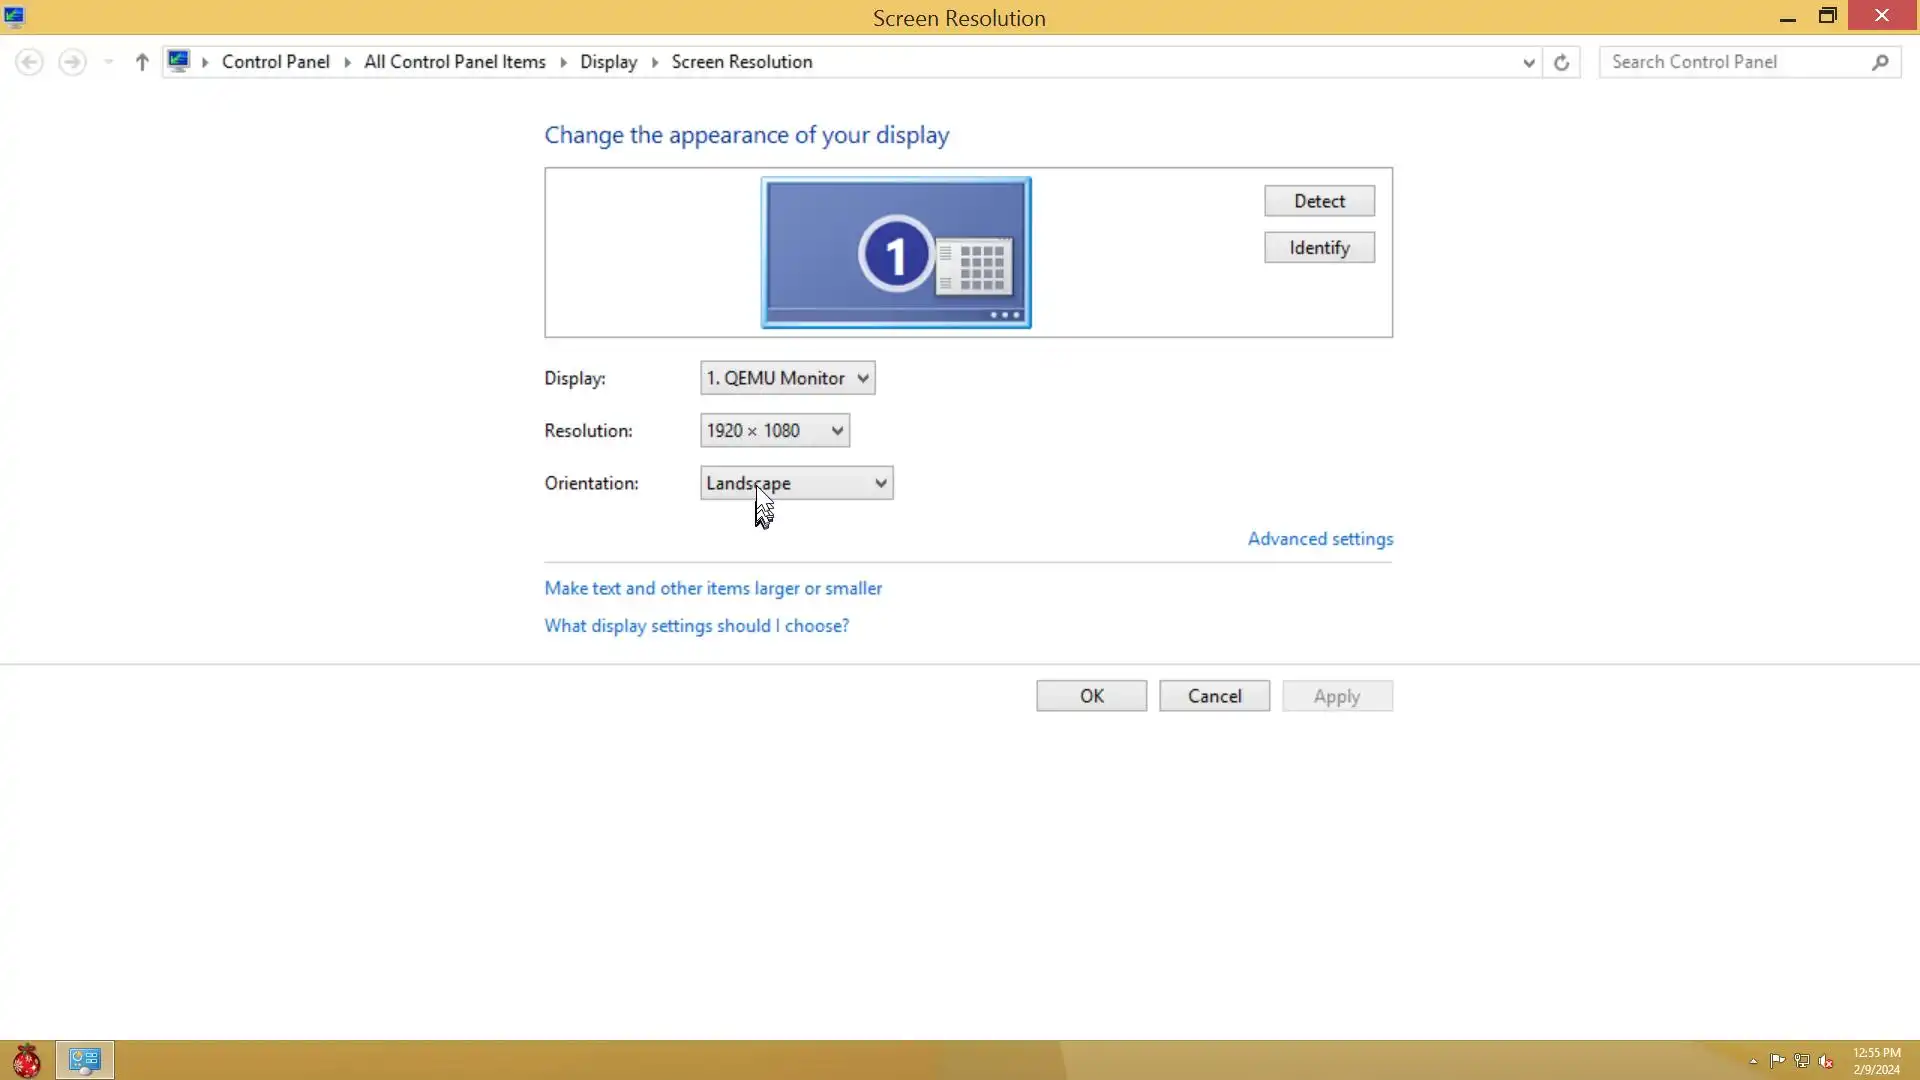Click the Forward navigation arrow
This screenshot has width=1920, height=1080.
point(72,62)
